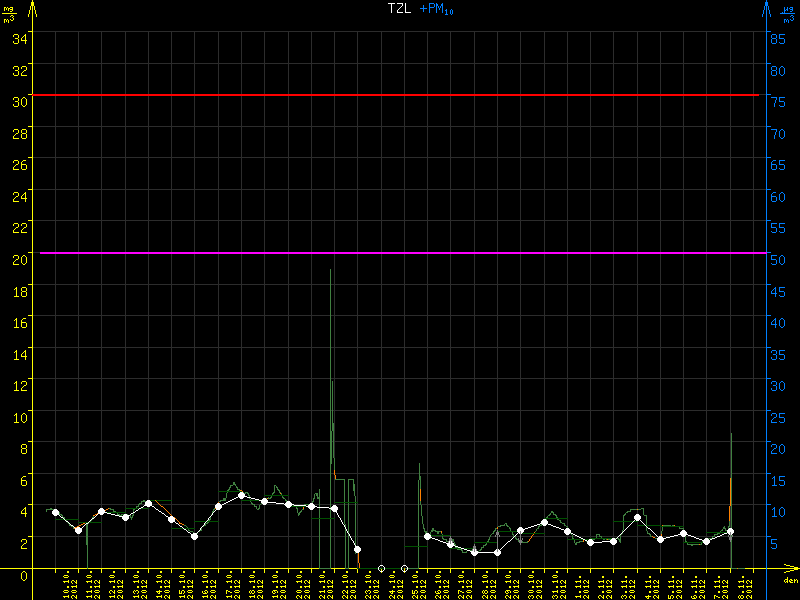Click the blue right axis arrow

pos(767,10)
